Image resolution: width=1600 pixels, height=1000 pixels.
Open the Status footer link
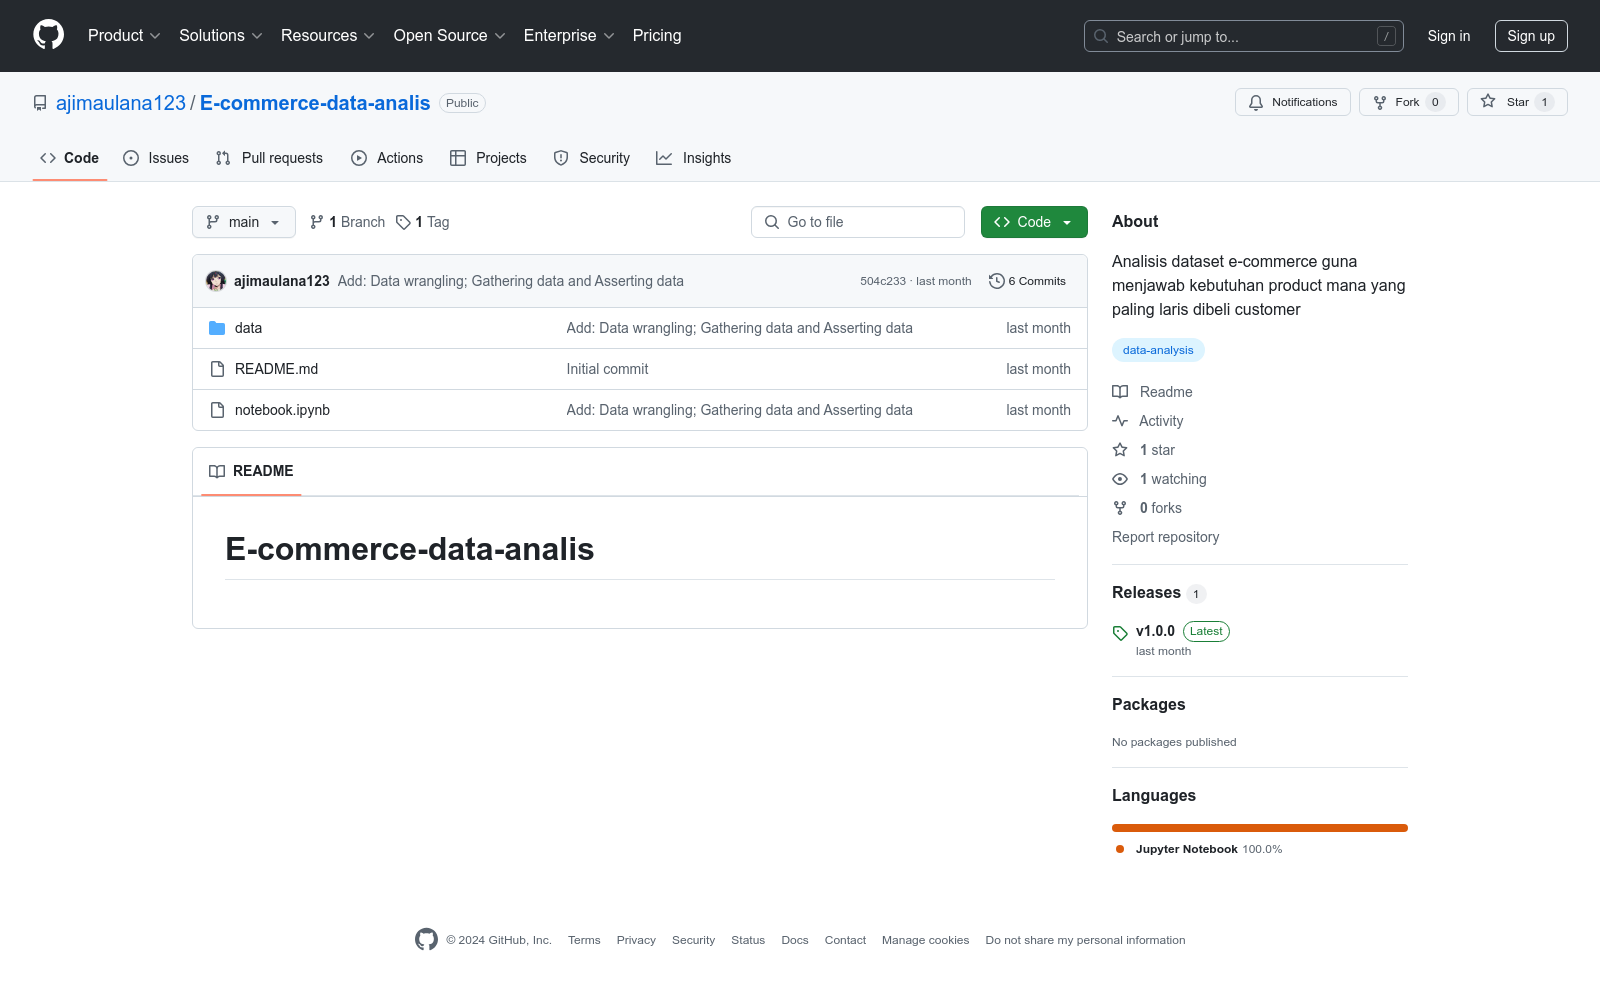click(748, 940)
